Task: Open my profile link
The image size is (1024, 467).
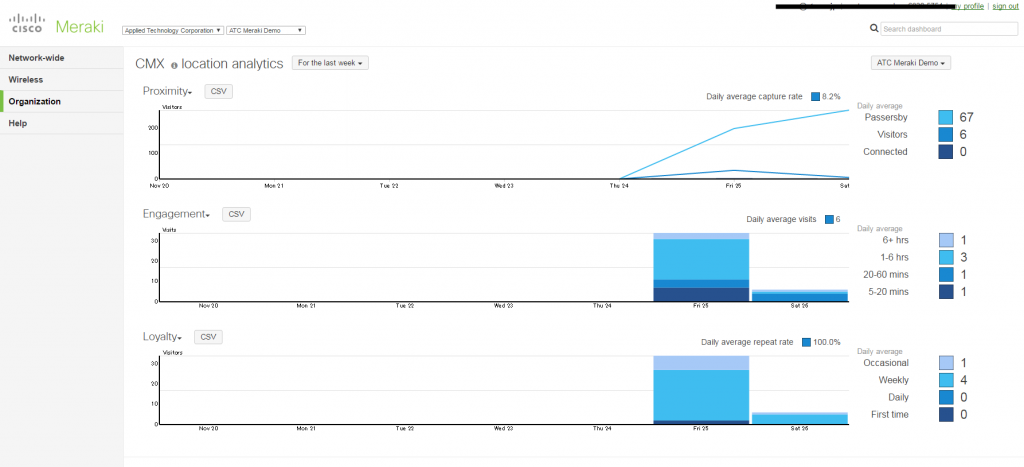Action: pos(968,6)
